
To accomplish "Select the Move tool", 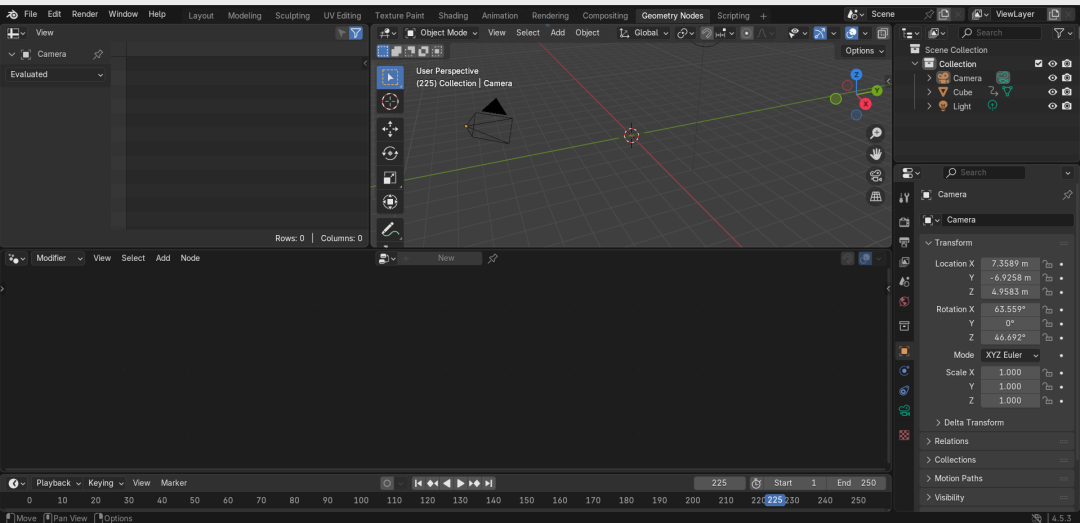I will 390,129.
